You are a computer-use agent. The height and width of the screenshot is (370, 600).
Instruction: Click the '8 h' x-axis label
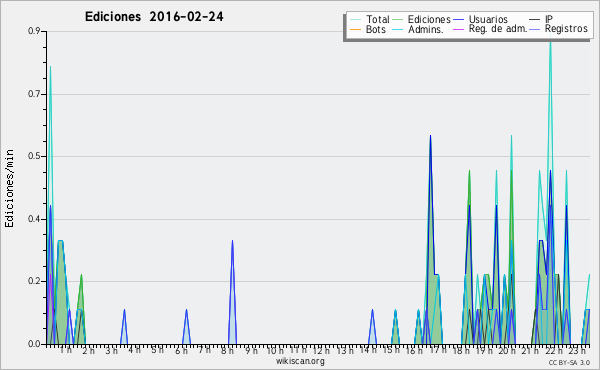click(227, 351)
